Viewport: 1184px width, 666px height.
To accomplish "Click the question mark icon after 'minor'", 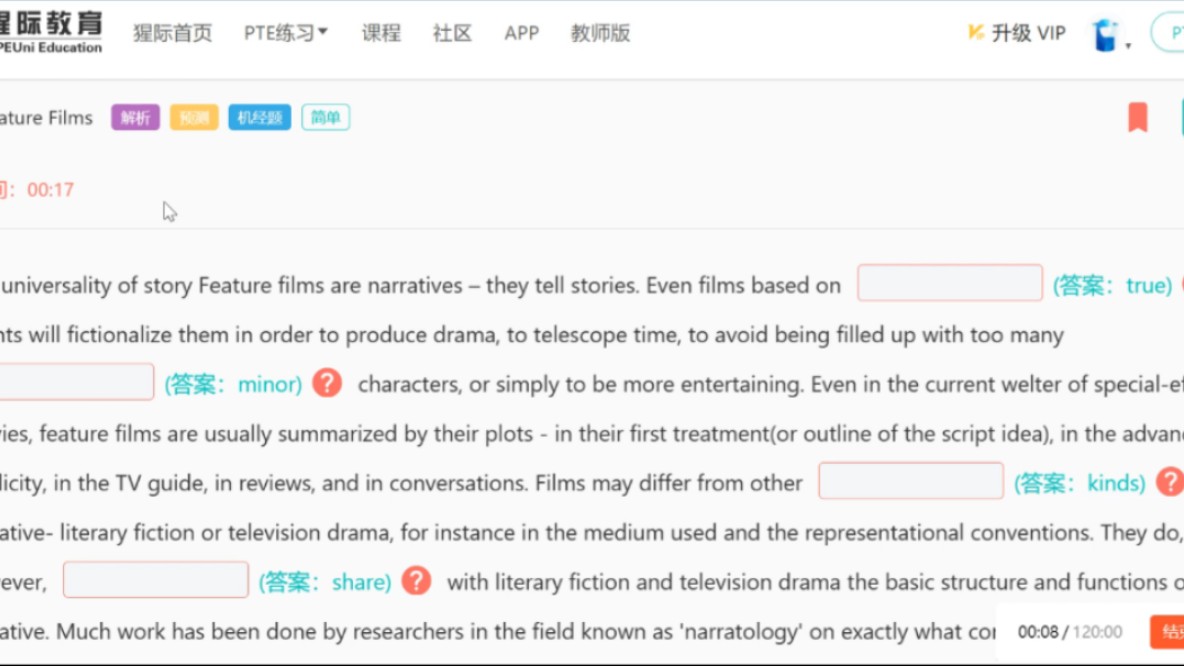I will click(327, 383).
